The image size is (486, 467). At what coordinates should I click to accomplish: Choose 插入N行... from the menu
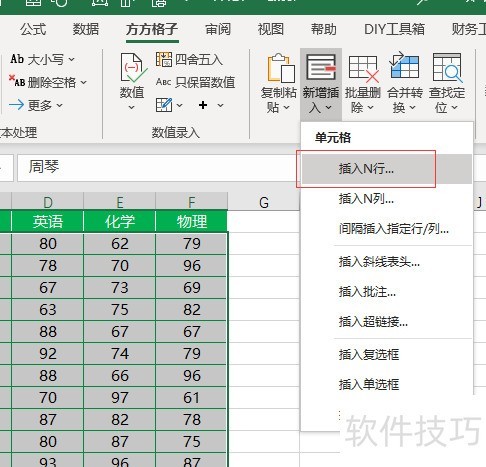(387, 169)
